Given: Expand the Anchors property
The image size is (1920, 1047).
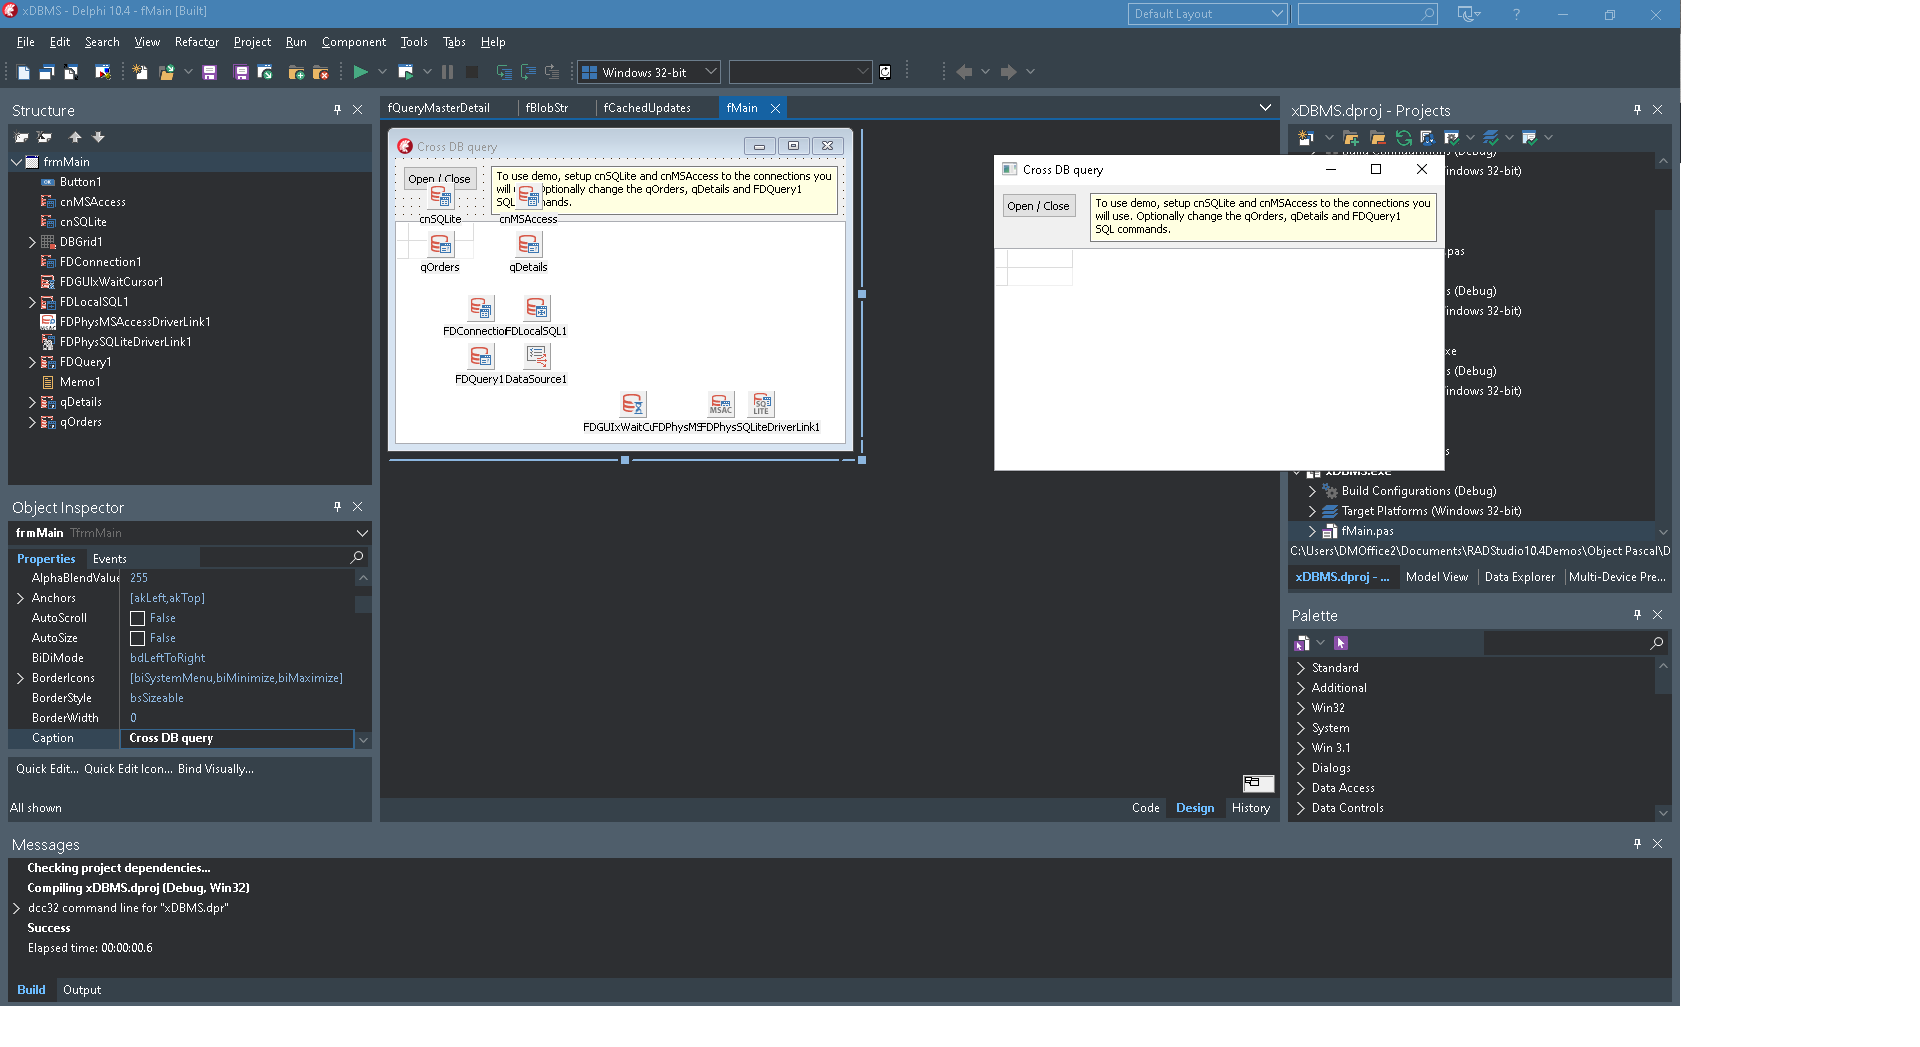Looking at the screenshot, I should 20,598.
